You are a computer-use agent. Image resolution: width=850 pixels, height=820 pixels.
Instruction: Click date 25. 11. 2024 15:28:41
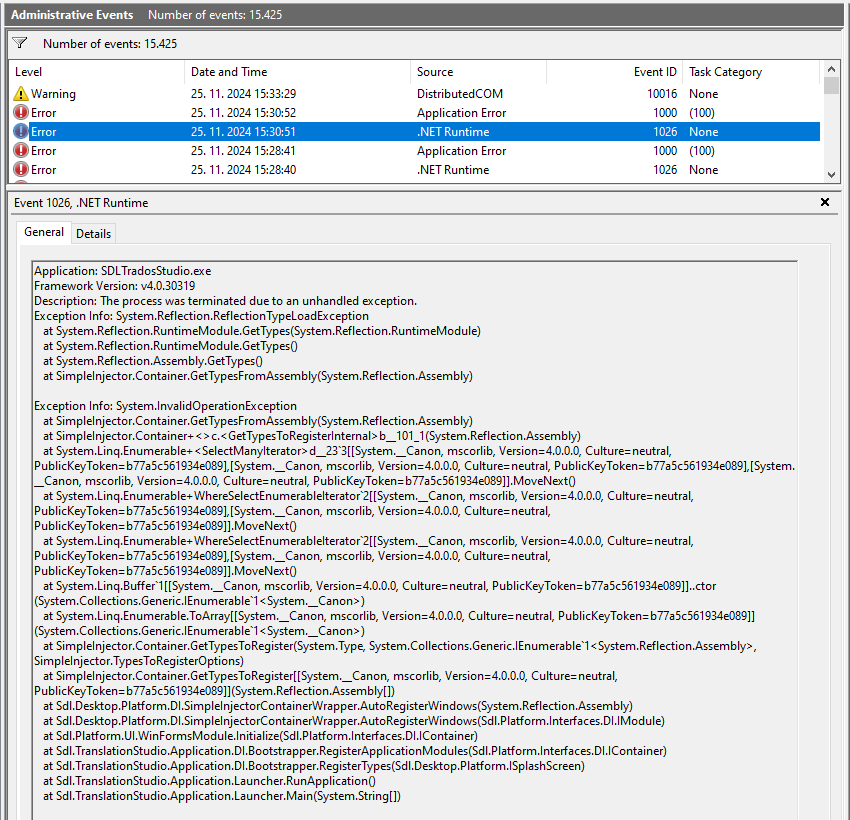tap(243, 151)
